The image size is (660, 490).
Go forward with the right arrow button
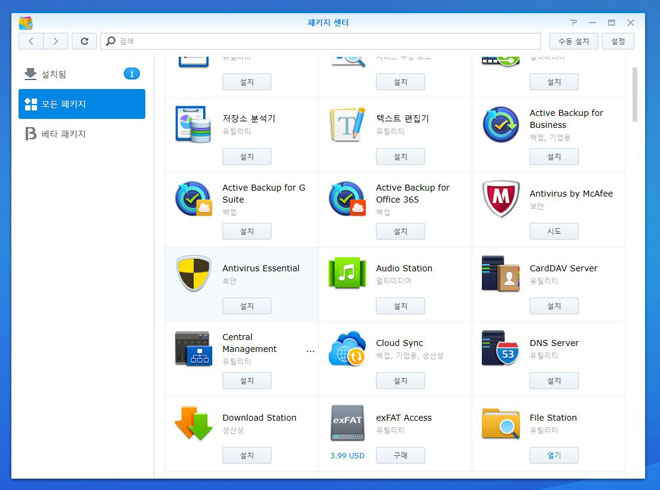pyautogui.click(x=56, y=41)
